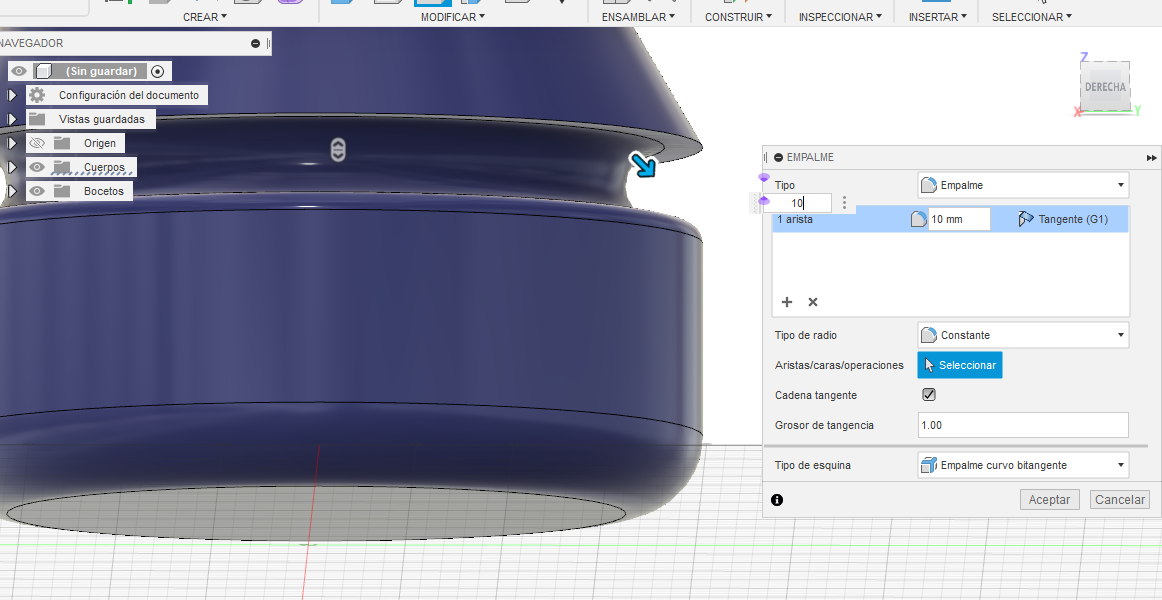1162x600 pixels.
Task: Open the three-dots options beside radius input
Action: point(844,203)
